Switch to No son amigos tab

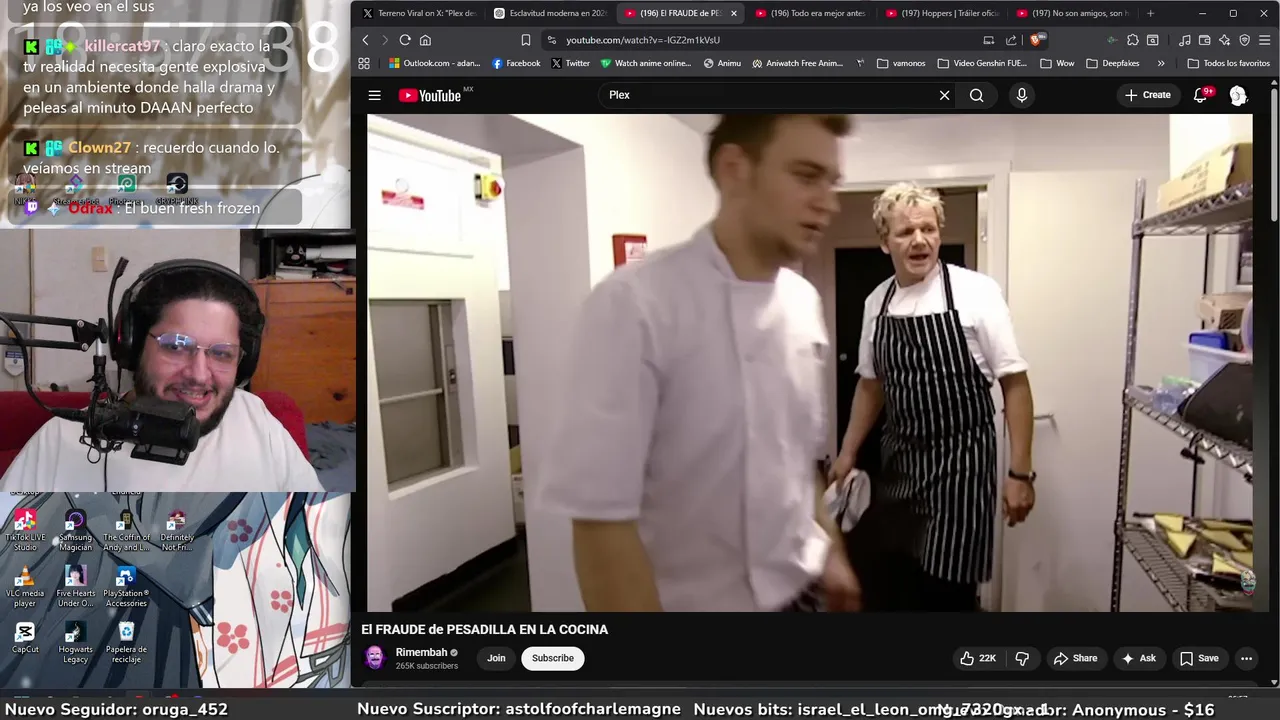tap(1073, 13)
